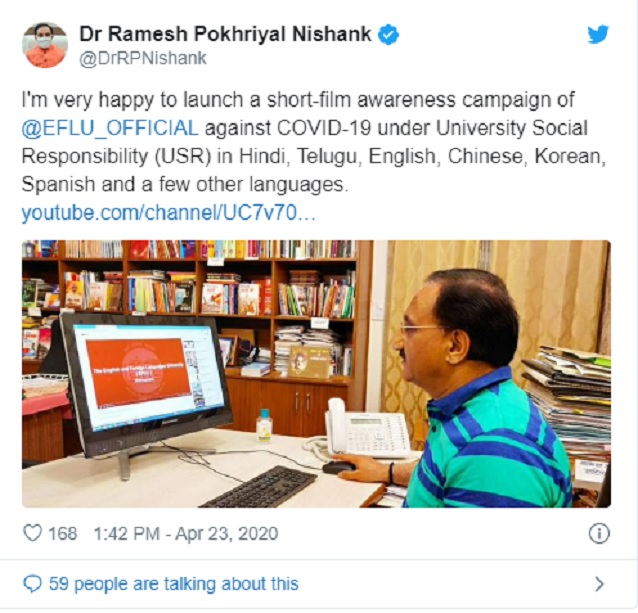Click "59 people are talking about this"

pos(174,584)
